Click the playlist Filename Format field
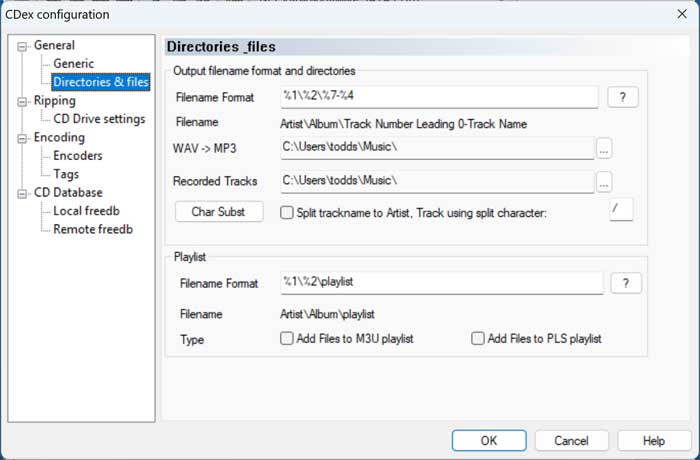 tap(442, 283)
